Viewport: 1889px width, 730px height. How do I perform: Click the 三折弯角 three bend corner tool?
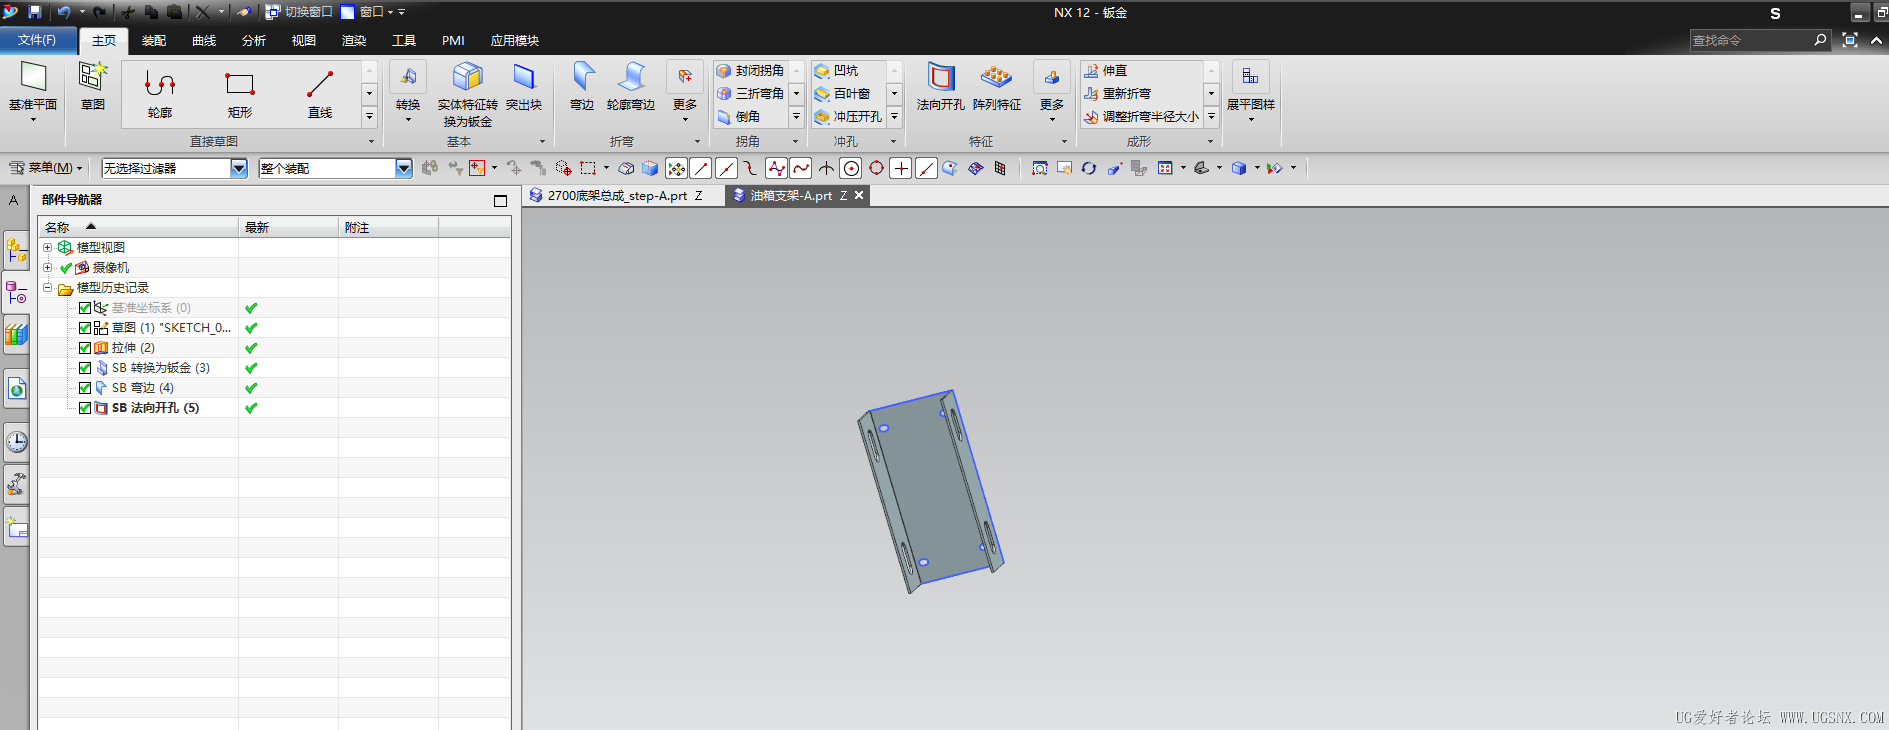tap(751, 94)
